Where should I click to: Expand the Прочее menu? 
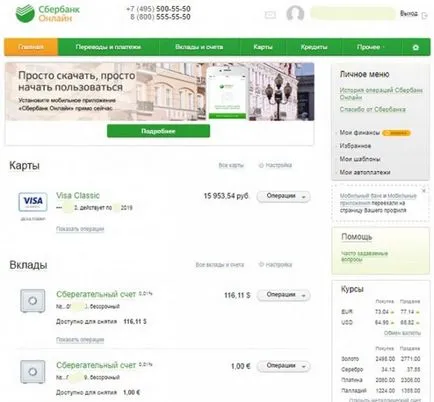pyautogui.click(x=370, y=47)
